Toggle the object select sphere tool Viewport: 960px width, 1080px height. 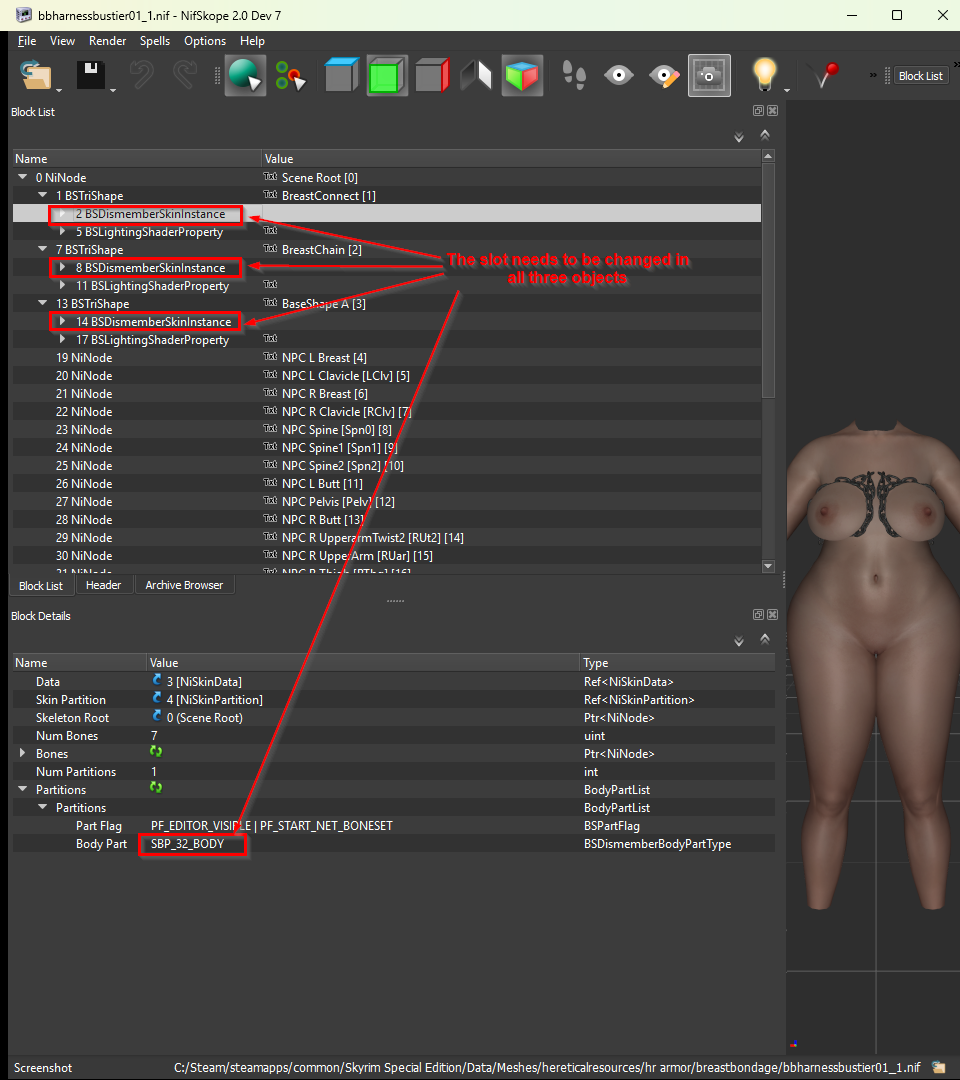pos(244,75)
